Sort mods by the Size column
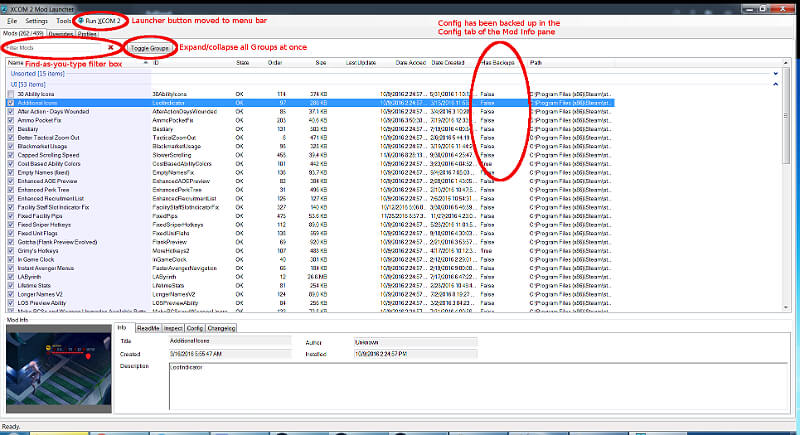This screenshot has height=435, width=800. 320,62
